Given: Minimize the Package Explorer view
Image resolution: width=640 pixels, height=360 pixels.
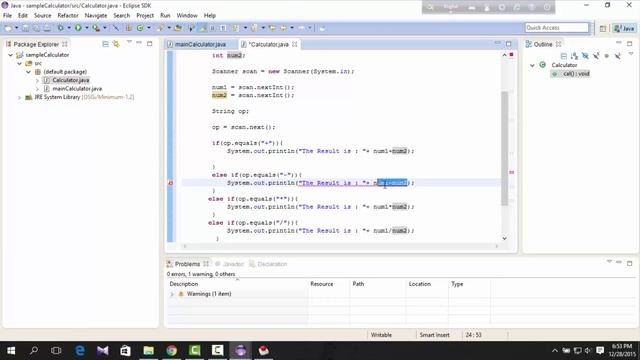Looking at the screenshot, I should pyautogui.click(x=139, y=42).
